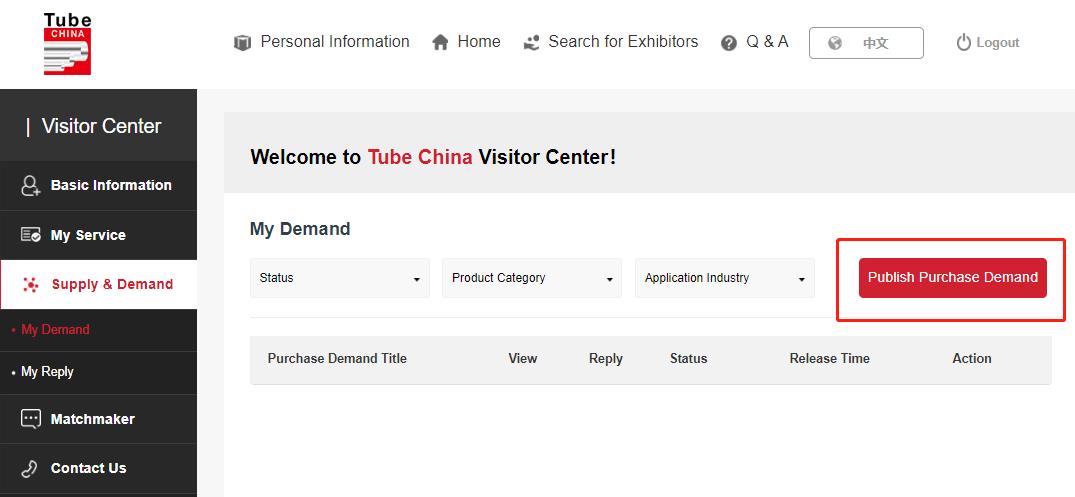
Task: Open the Status dropdown filter
Action: click(340, 278)
